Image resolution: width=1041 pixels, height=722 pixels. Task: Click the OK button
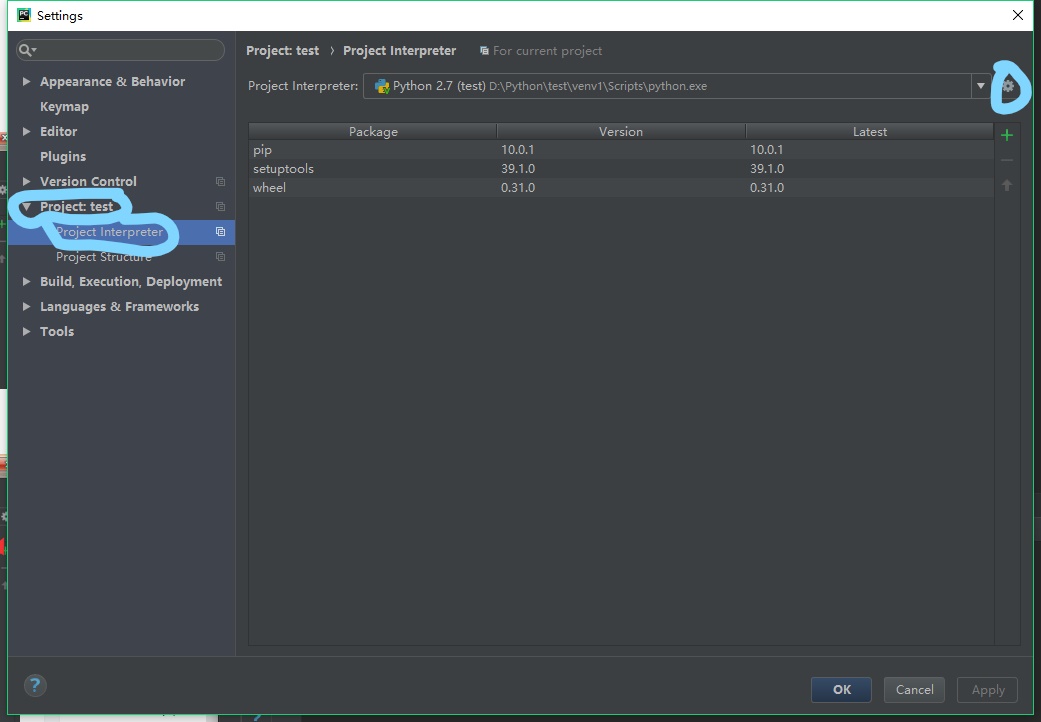[x=841, y=689]
